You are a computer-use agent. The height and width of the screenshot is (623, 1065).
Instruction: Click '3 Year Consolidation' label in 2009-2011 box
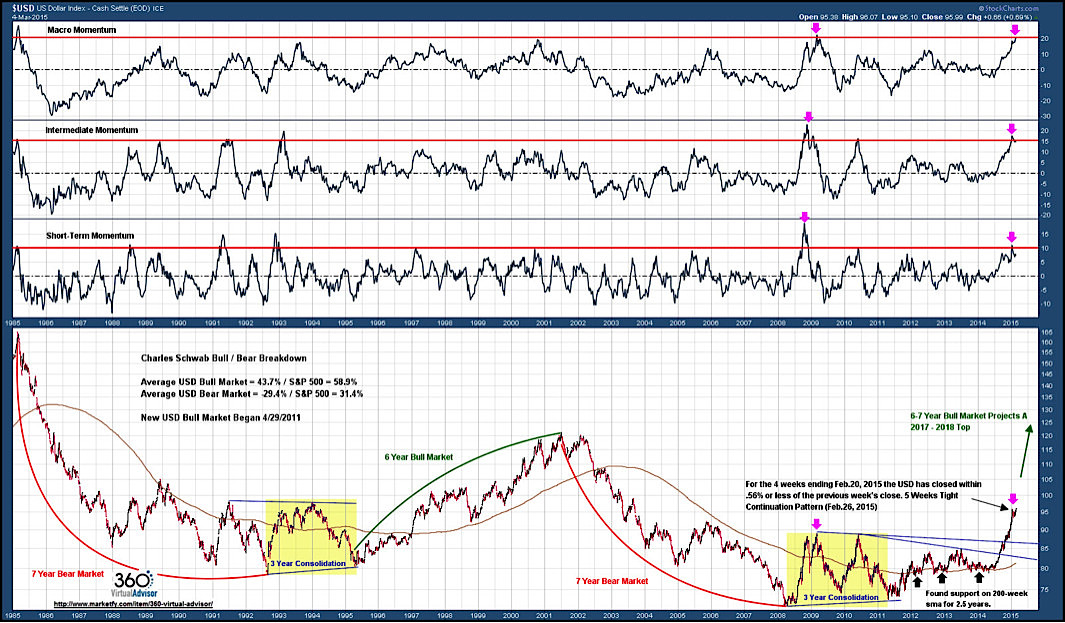pyautogui.click(x=841, y=598)
